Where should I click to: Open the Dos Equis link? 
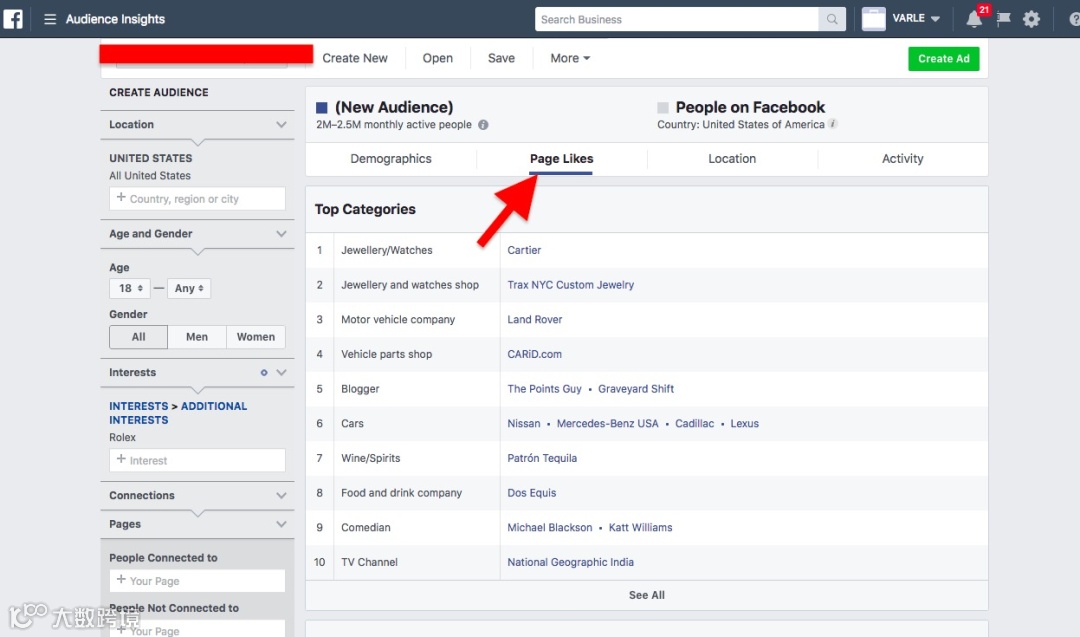pyautogui.click(x=532, y=493)
